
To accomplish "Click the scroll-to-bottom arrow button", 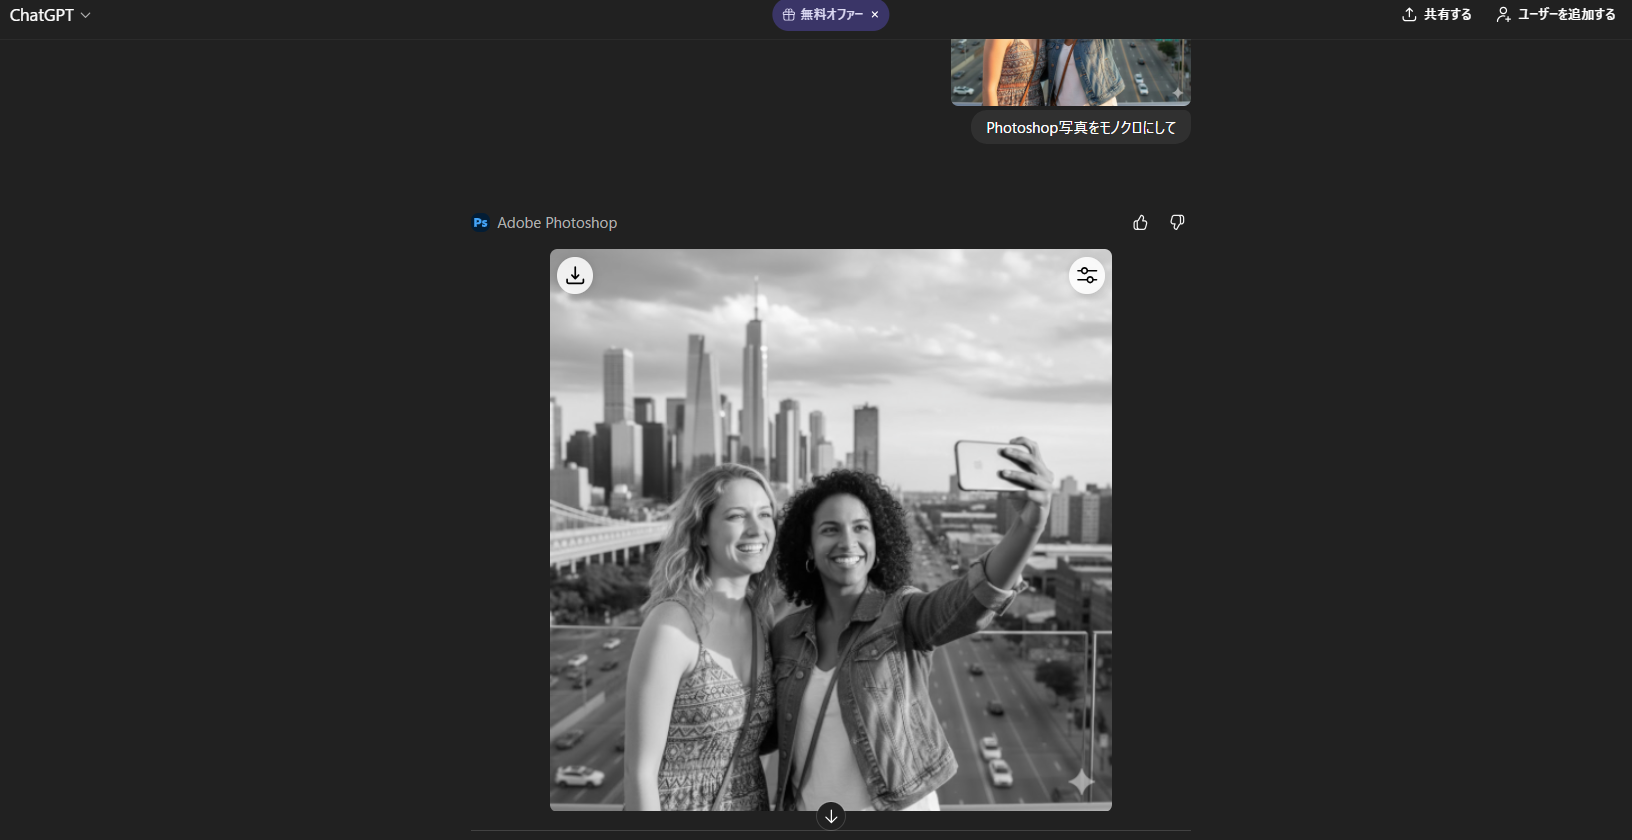I will (x=831, y=816).
